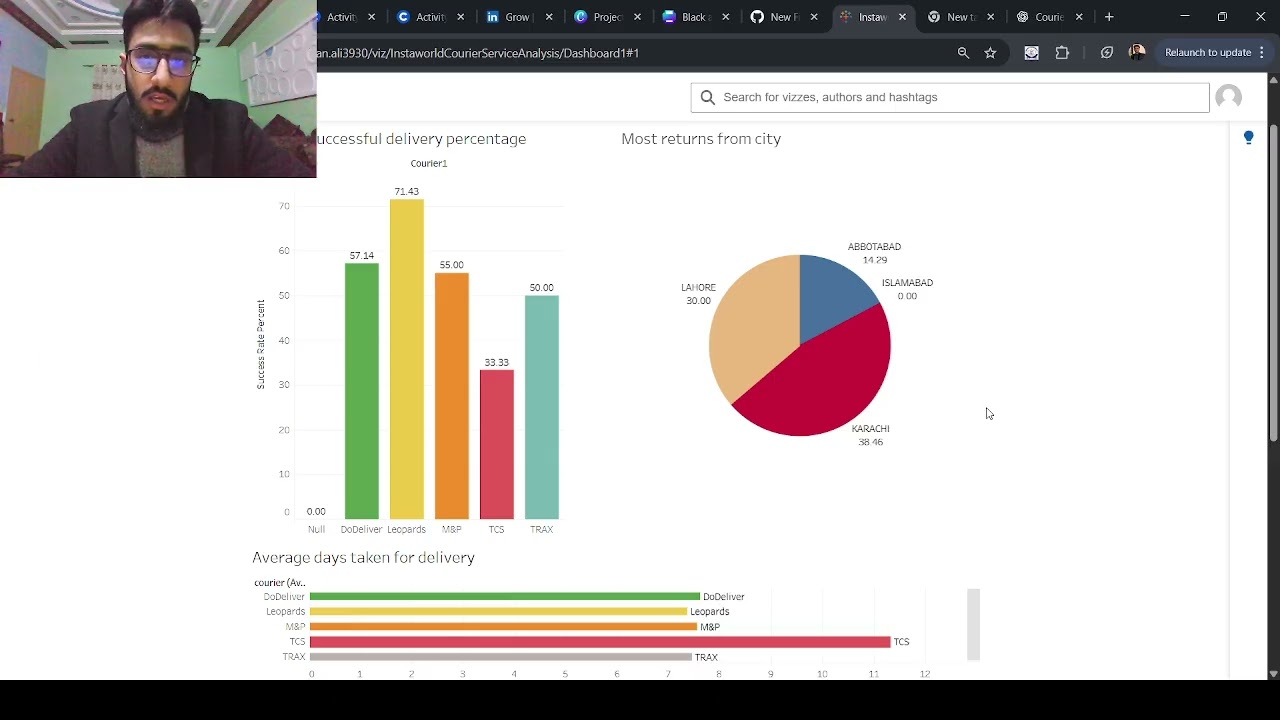Click the page vertical scrollbar thumb
The width and height of the screenshot is (1280, 720).
(1273, 282)
